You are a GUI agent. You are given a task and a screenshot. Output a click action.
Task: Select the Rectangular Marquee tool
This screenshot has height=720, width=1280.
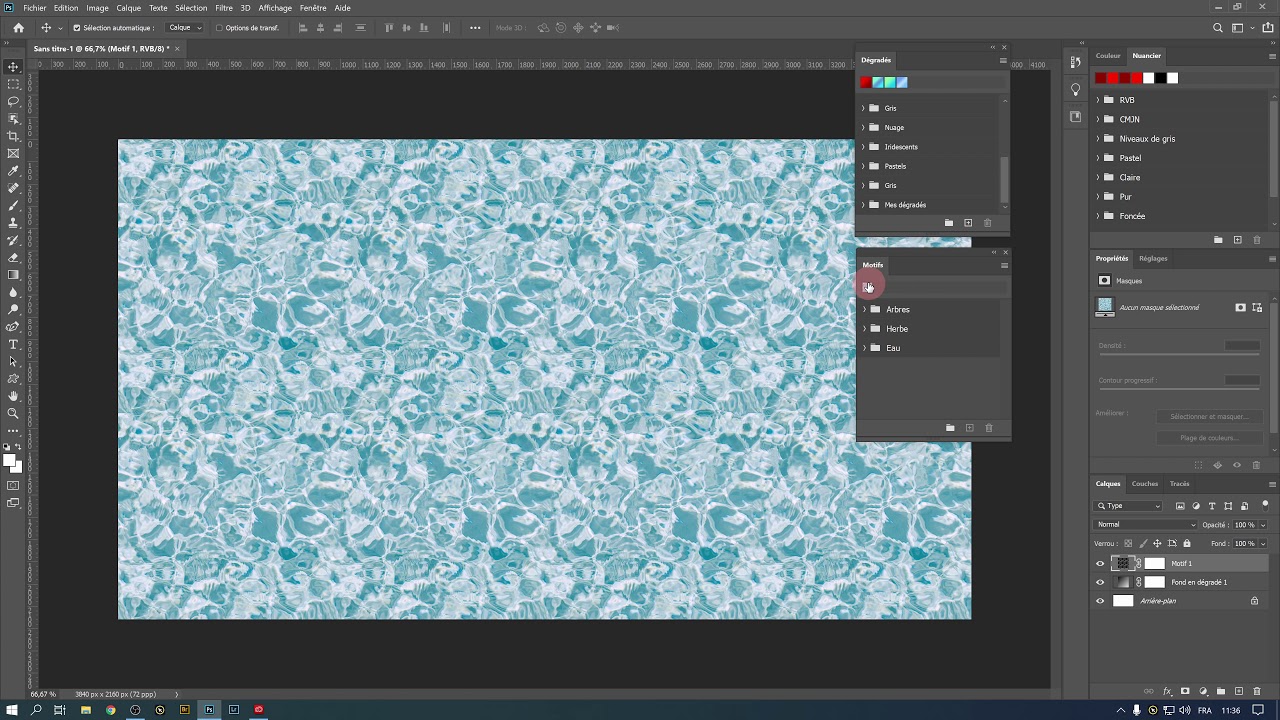pos(13,84)
